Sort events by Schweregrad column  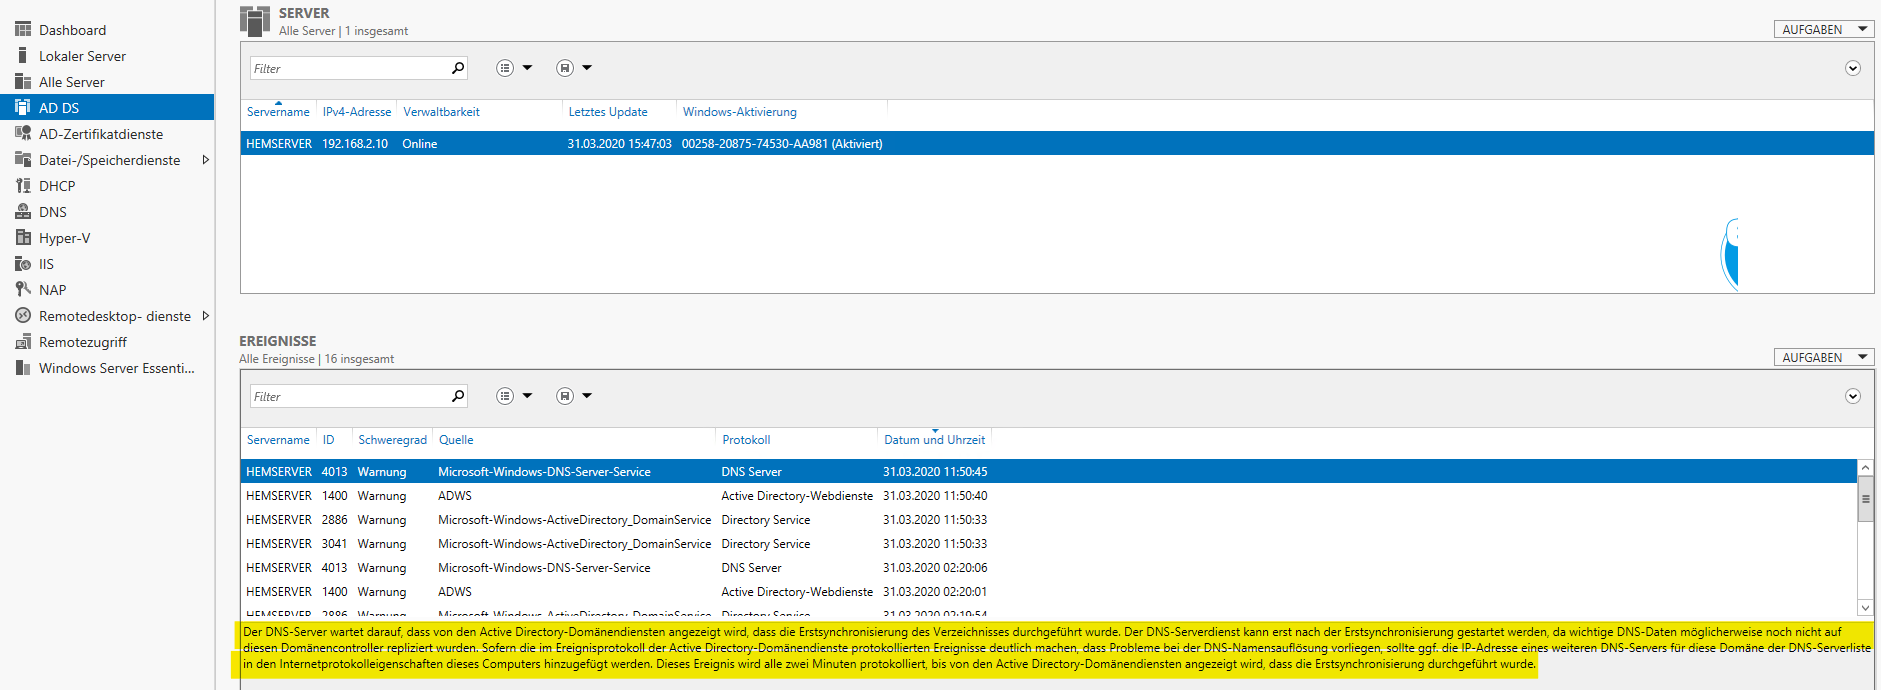393,440
